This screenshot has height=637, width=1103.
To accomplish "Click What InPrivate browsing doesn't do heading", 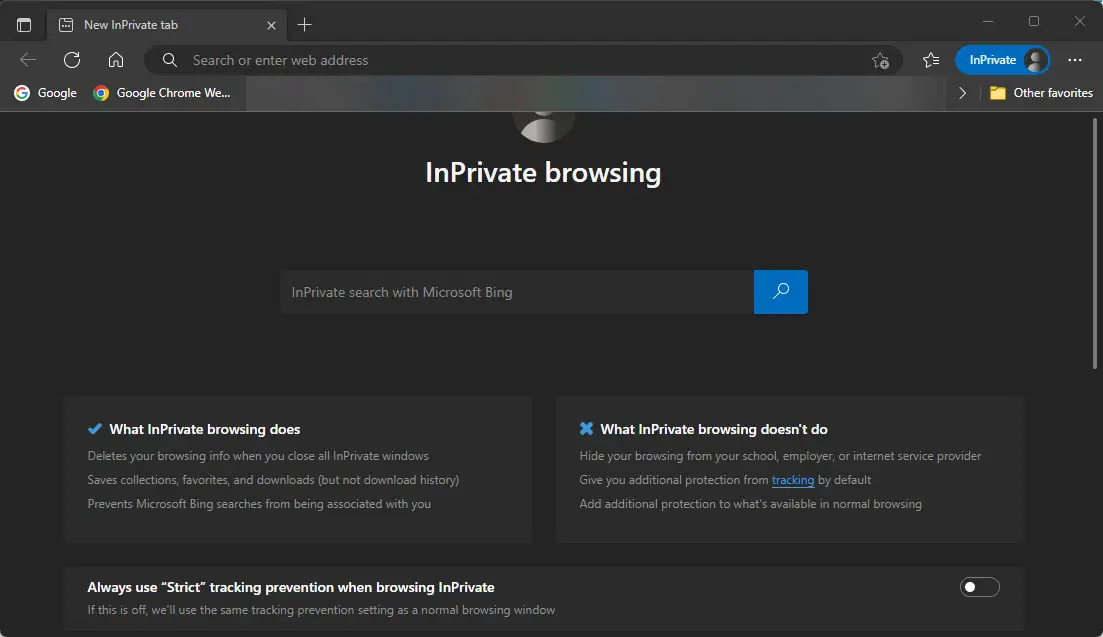I will pos(714,429).
